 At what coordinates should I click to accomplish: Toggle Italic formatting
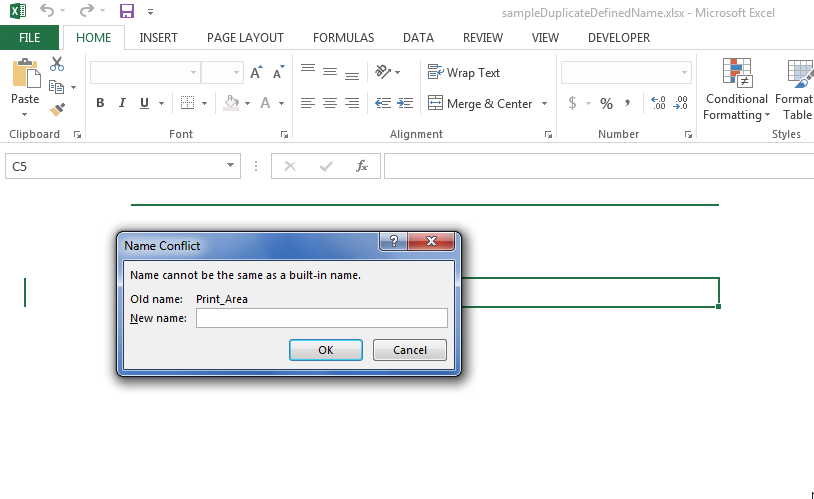(x=122, y=103)
